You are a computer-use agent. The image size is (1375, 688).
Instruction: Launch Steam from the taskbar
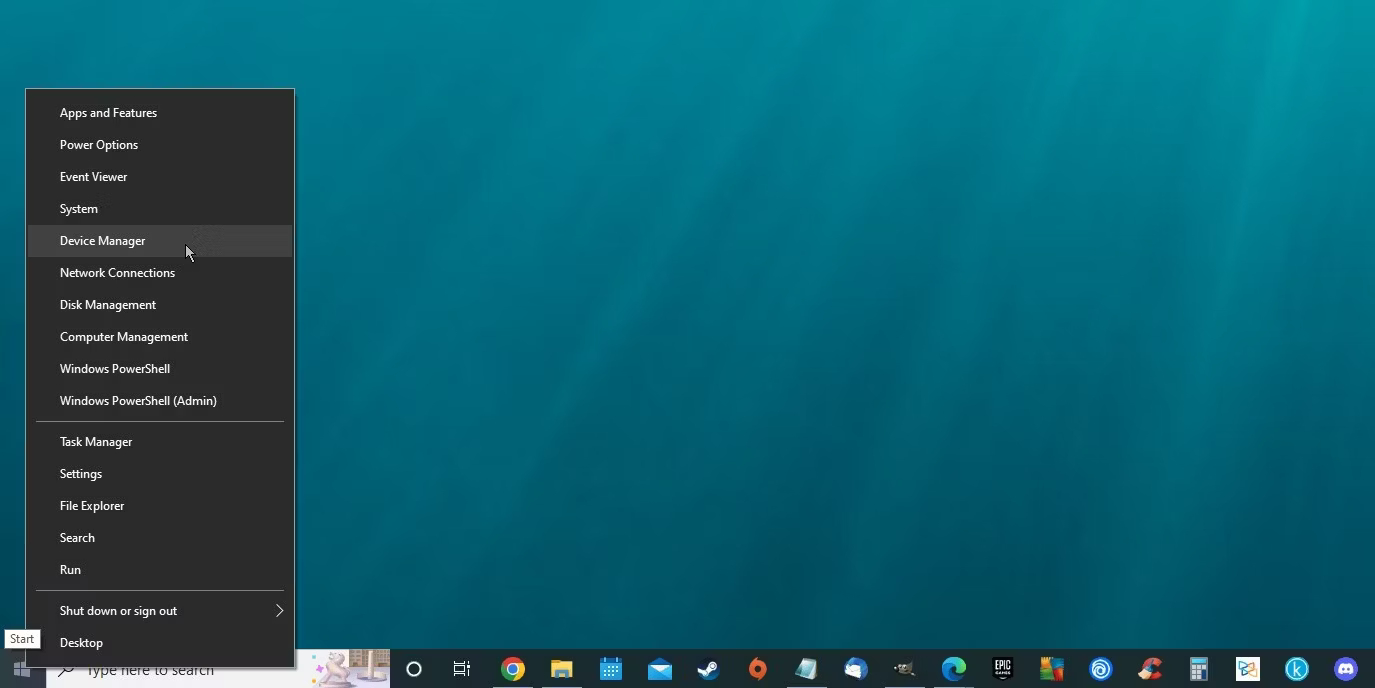[x=709, y=669]
